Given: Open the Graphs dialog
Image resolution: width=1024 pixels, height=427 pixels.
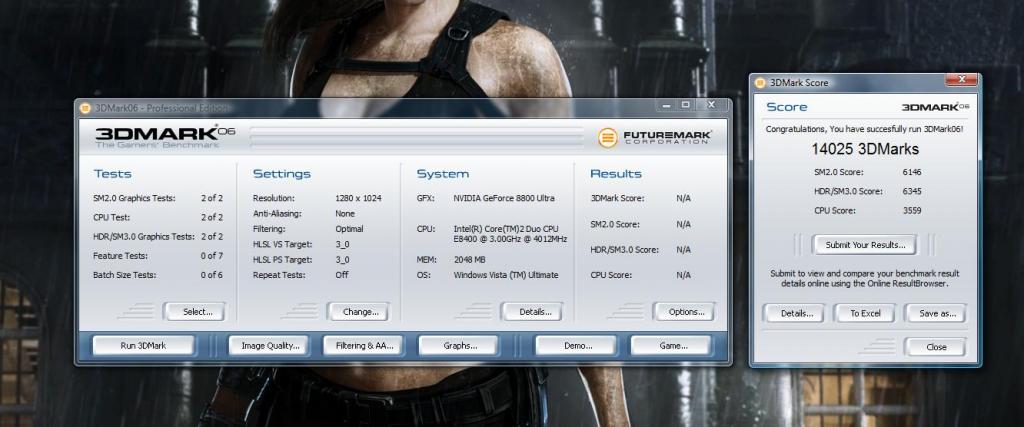Looking at the screenshot, I should tap(459, 345).
